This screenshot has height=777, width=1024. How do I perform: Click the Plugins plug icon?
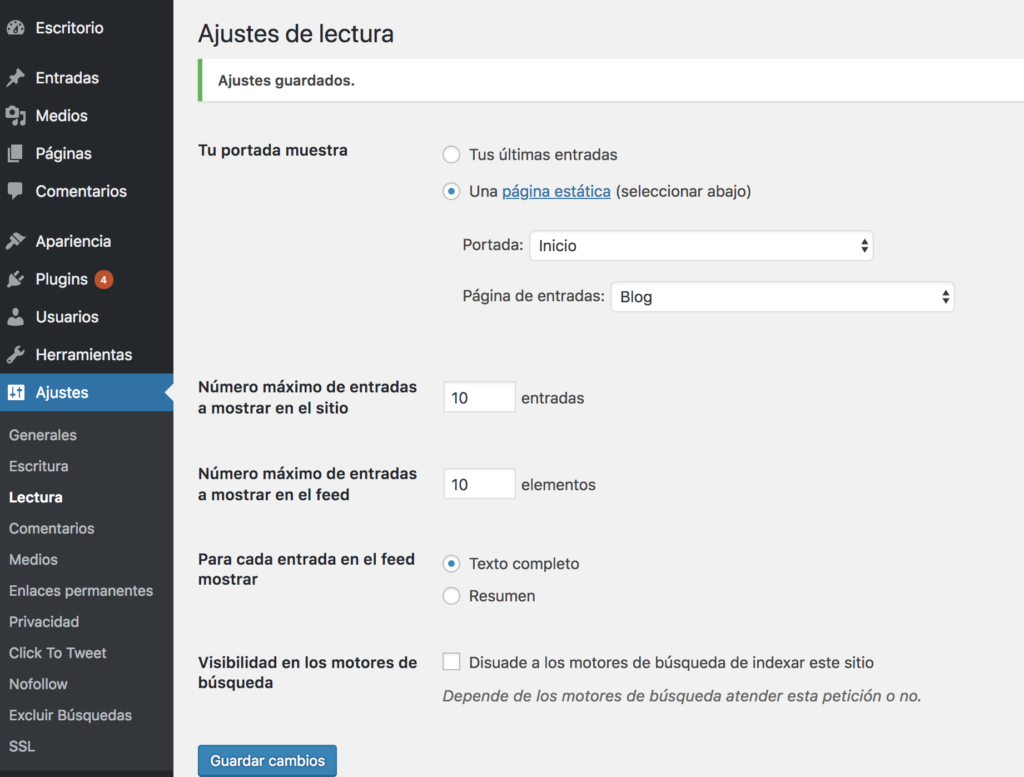coord(16,279)
